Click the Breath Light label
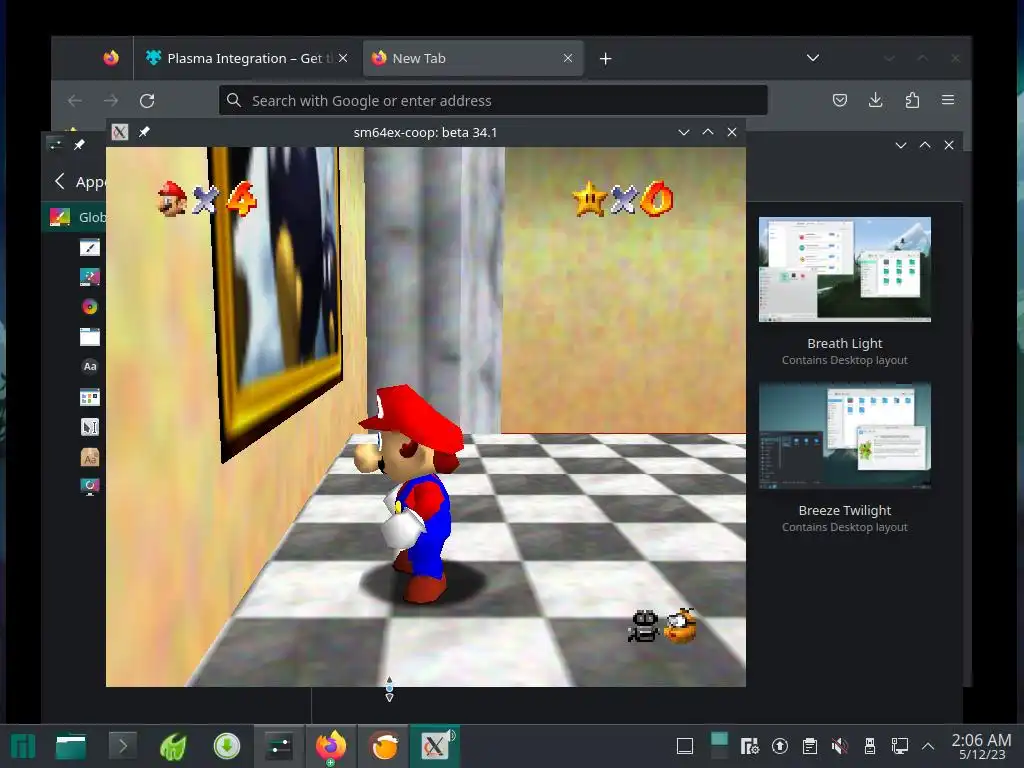The height and width of the screenshot is (768, 1024). 844,343
